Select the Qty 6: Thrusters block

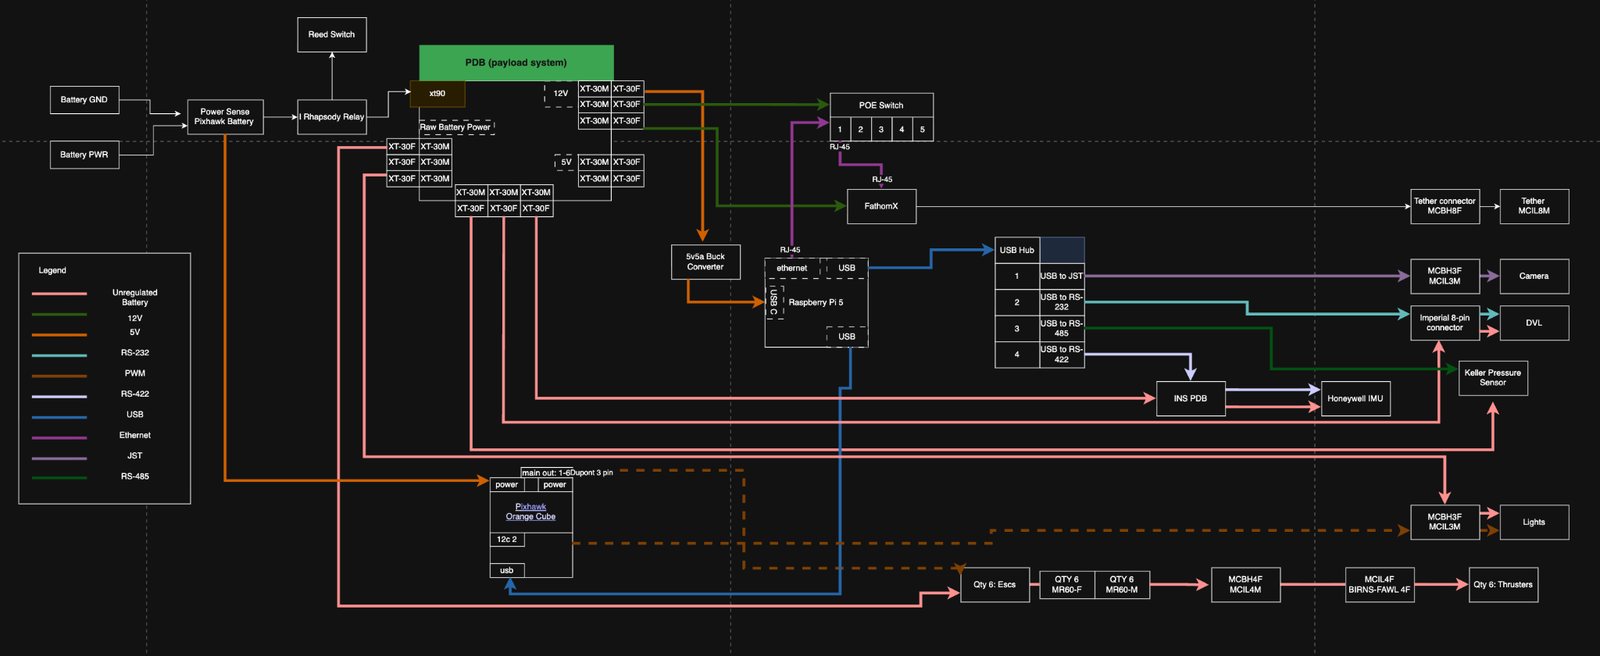tap(1503, 585)
